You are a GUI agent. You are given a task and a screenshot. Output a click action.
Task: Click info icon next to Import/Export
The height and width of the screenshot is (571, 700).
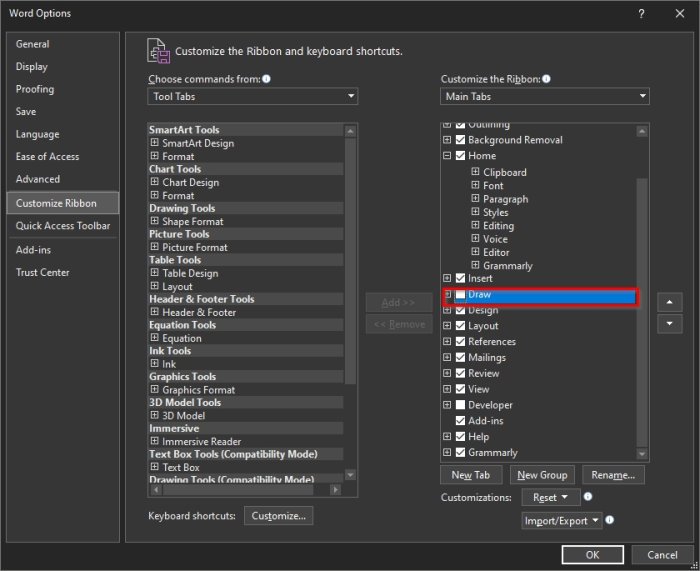(x=610, y=520)
